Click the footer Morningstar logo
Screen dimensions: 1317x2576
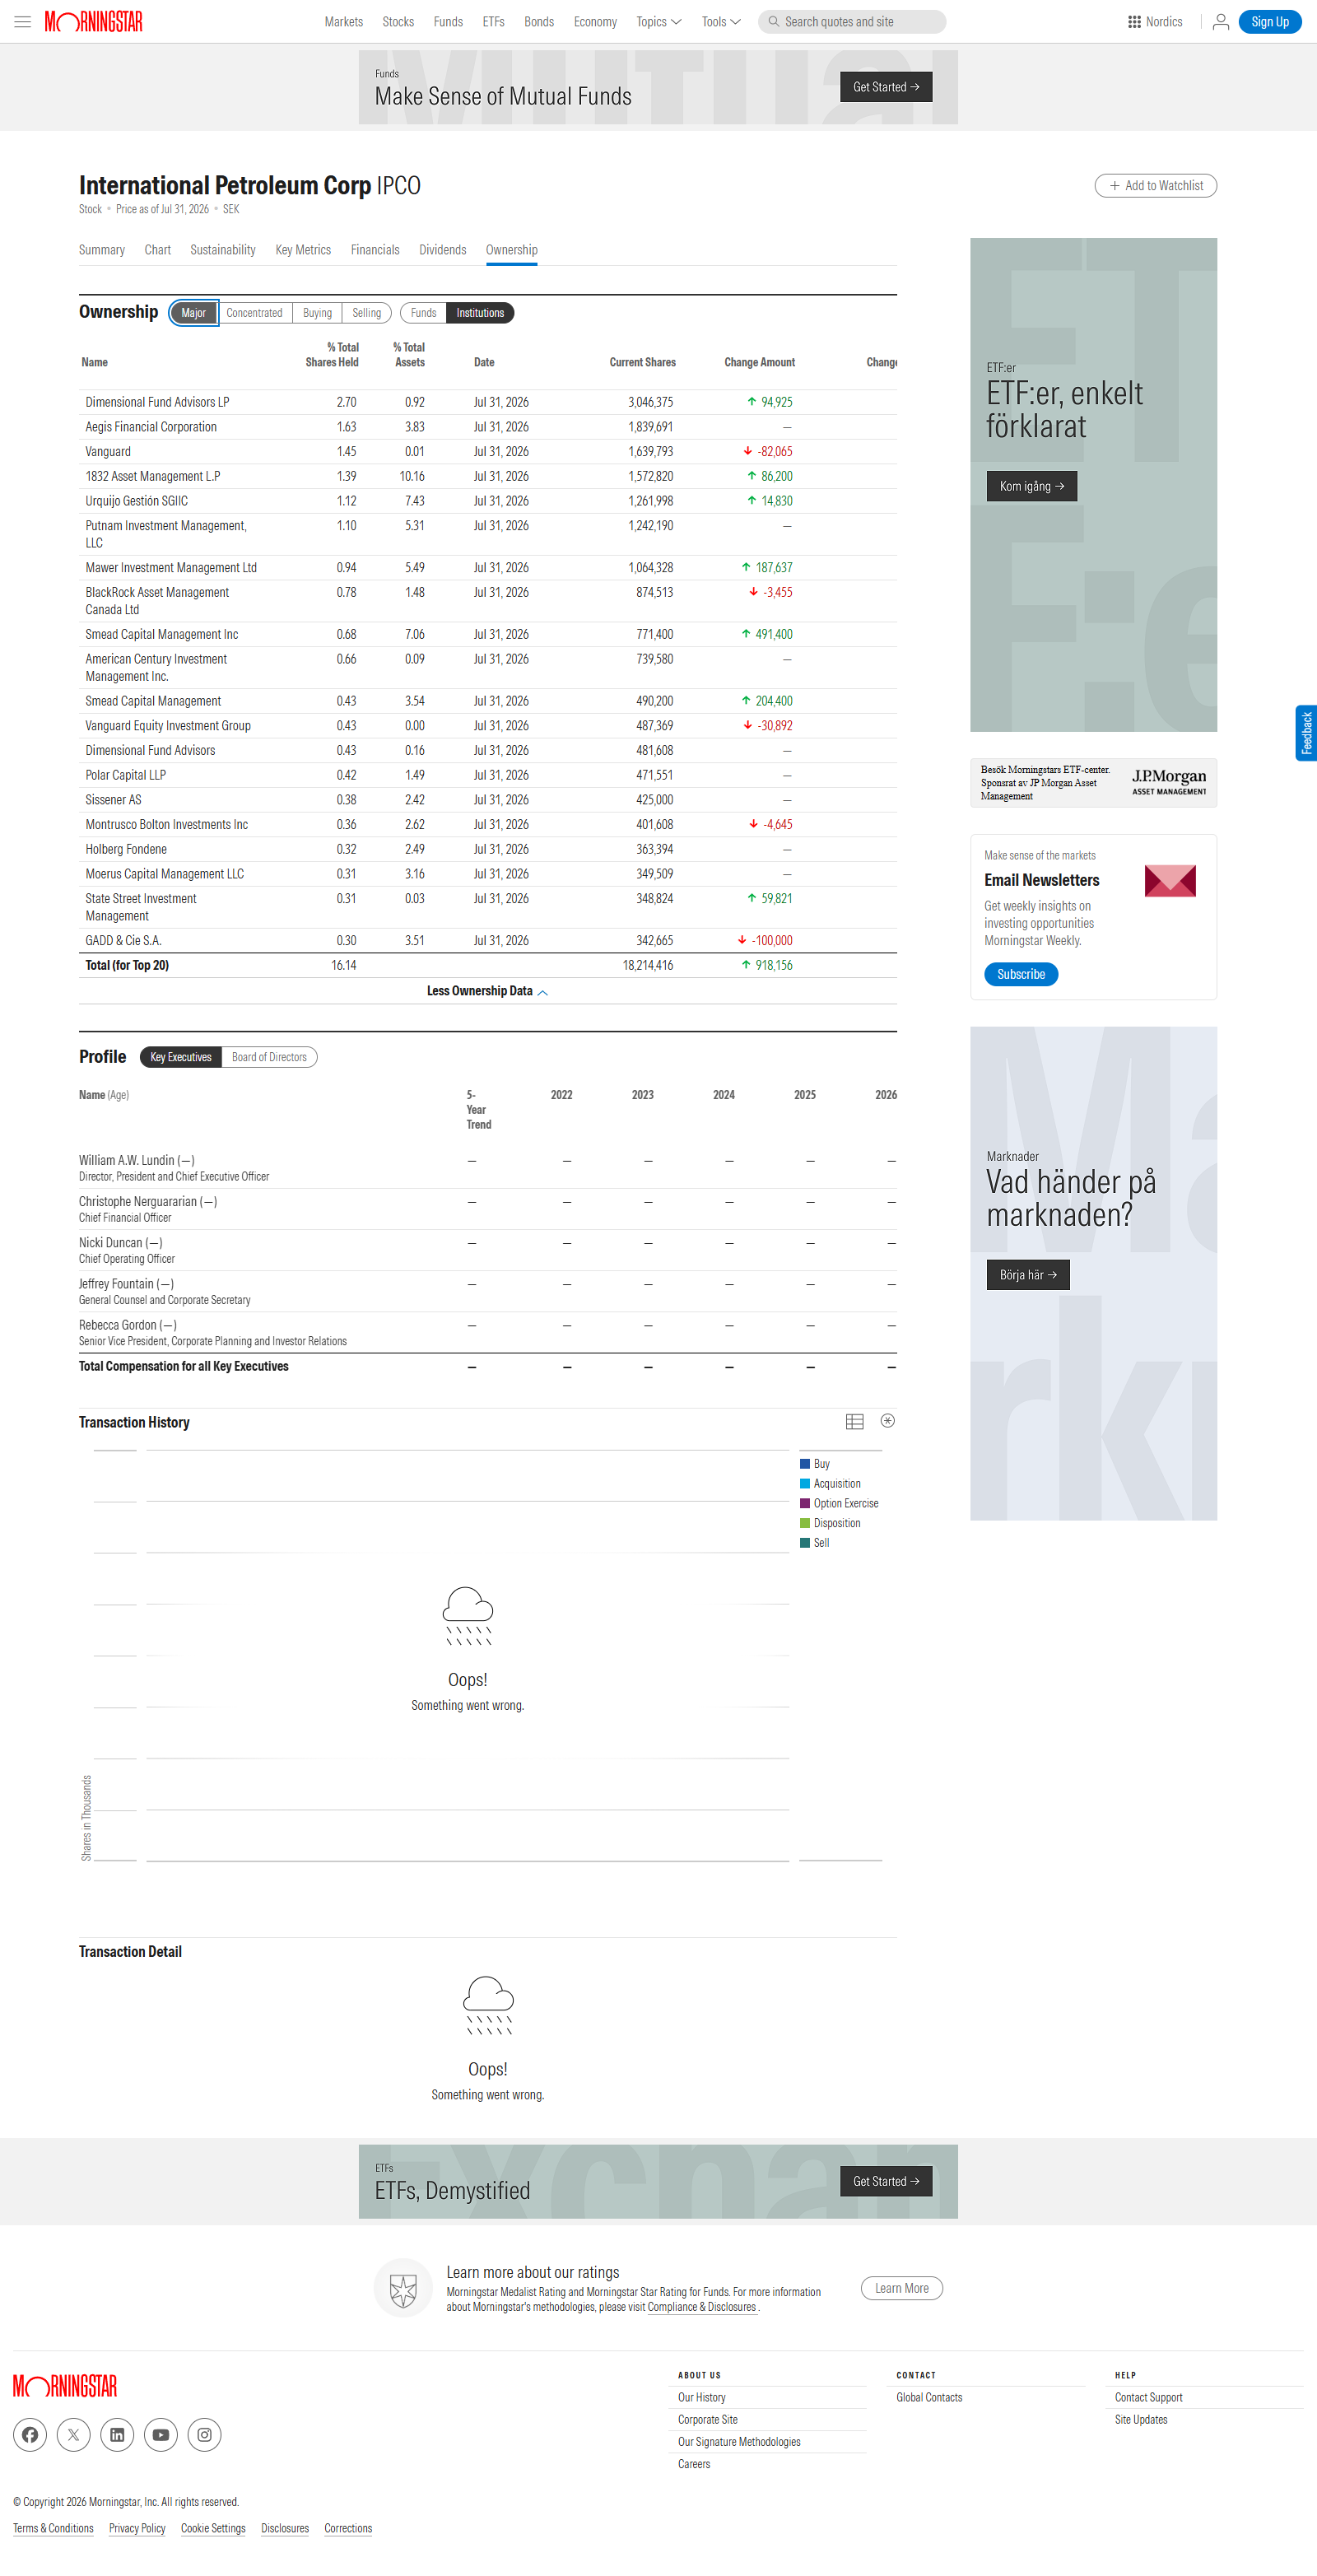[x=65, y=2386]
